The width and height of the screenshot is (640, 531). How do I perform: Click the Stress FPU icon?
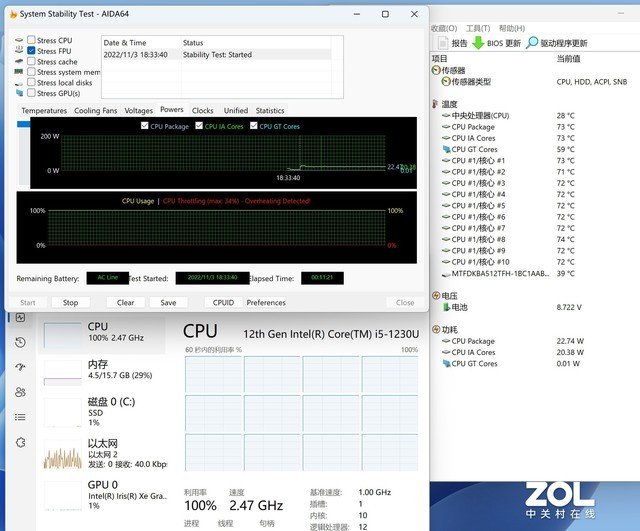tap(19, 50)
